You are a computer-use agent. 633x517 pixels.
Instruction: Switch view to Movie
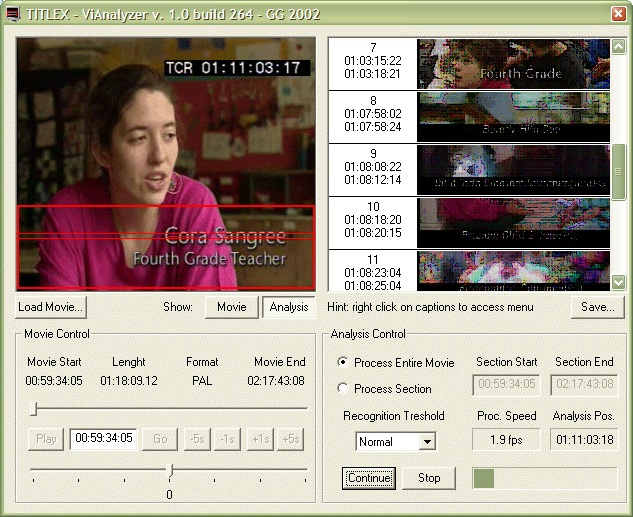click(232, 307)
